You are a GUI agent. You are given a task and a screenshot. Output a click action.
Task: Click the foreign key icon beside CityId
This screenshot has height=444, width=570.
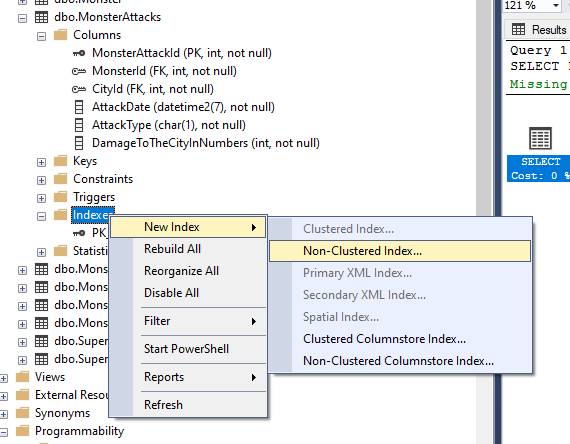(x=79, y=89)
